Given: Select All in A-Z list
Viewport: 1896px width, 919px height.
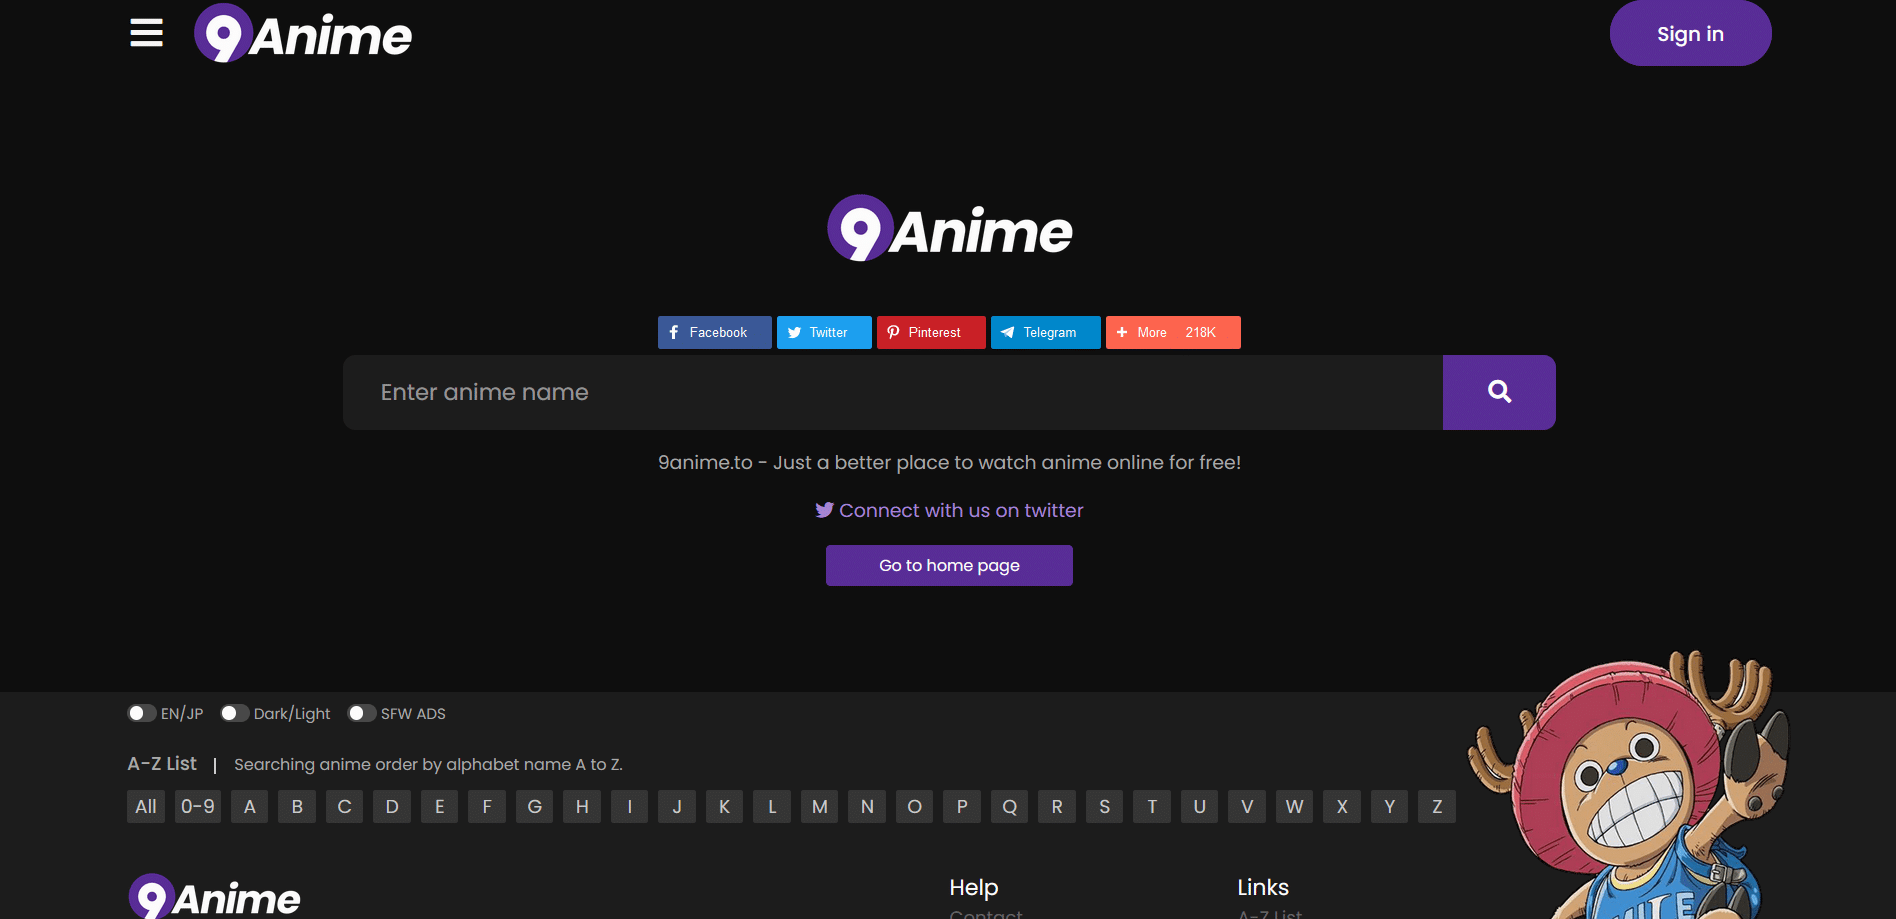Looking at the screenshot, I should pos(146,806).
